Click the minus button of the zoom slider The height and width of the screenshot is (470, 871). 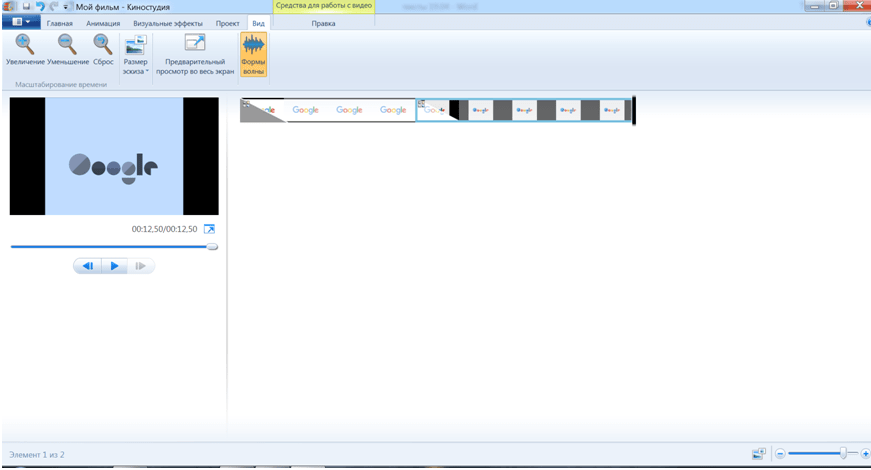780,454
